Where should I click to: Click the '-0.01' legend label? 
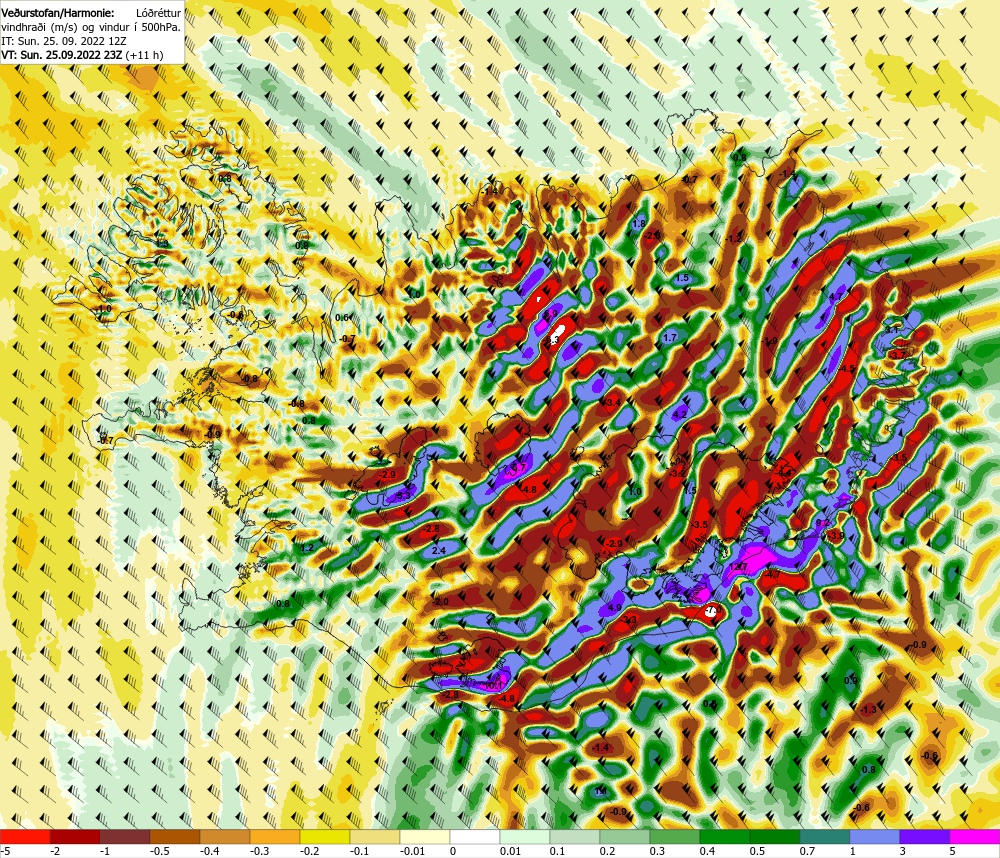coord(412,851)
